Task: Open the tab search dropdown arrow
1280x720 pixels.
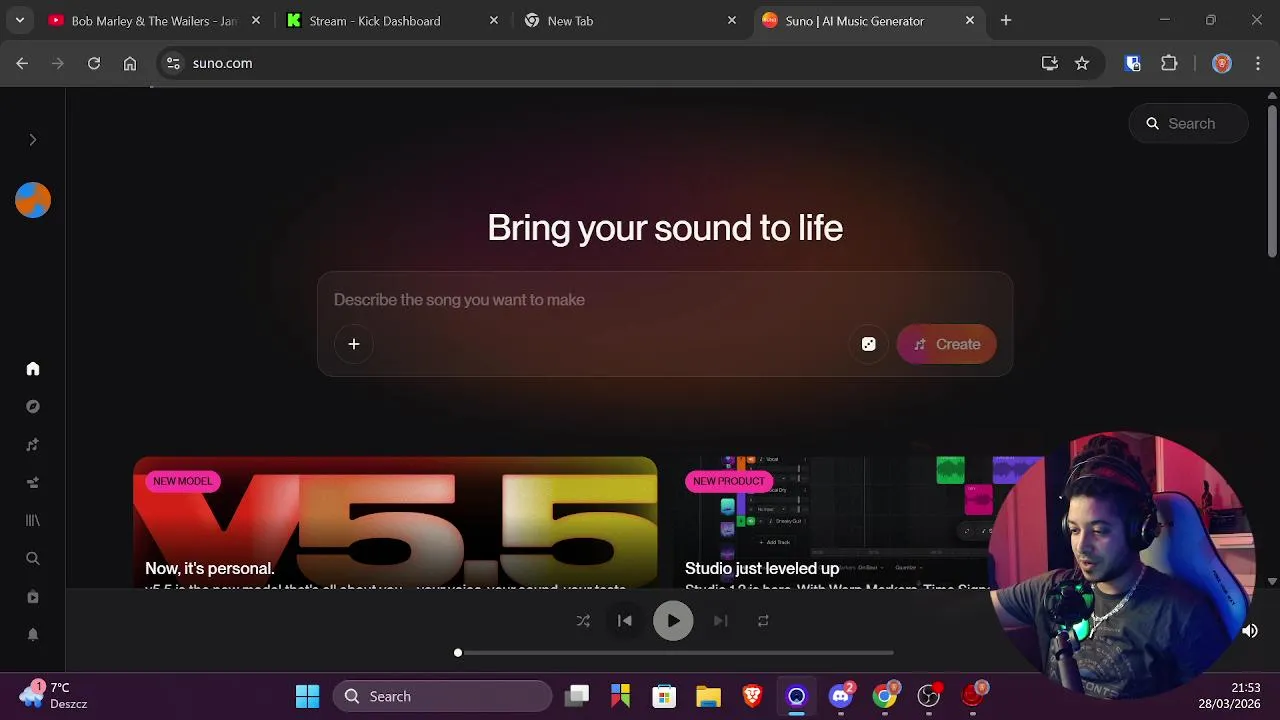Action: coord(19,20)
